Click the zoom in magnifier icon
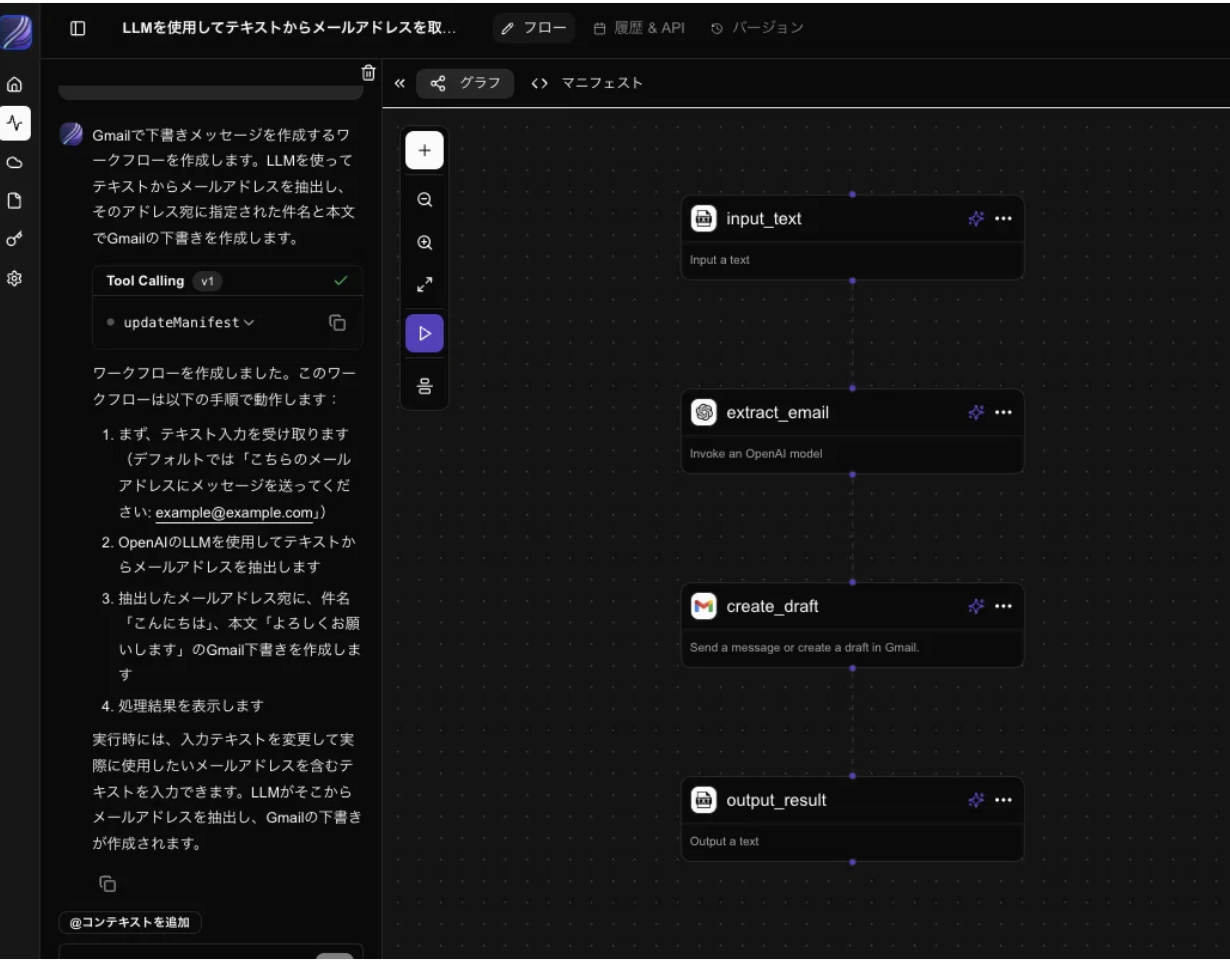Screen dimensions: 1230x960 pyautogui.click(x=424, y=242)
